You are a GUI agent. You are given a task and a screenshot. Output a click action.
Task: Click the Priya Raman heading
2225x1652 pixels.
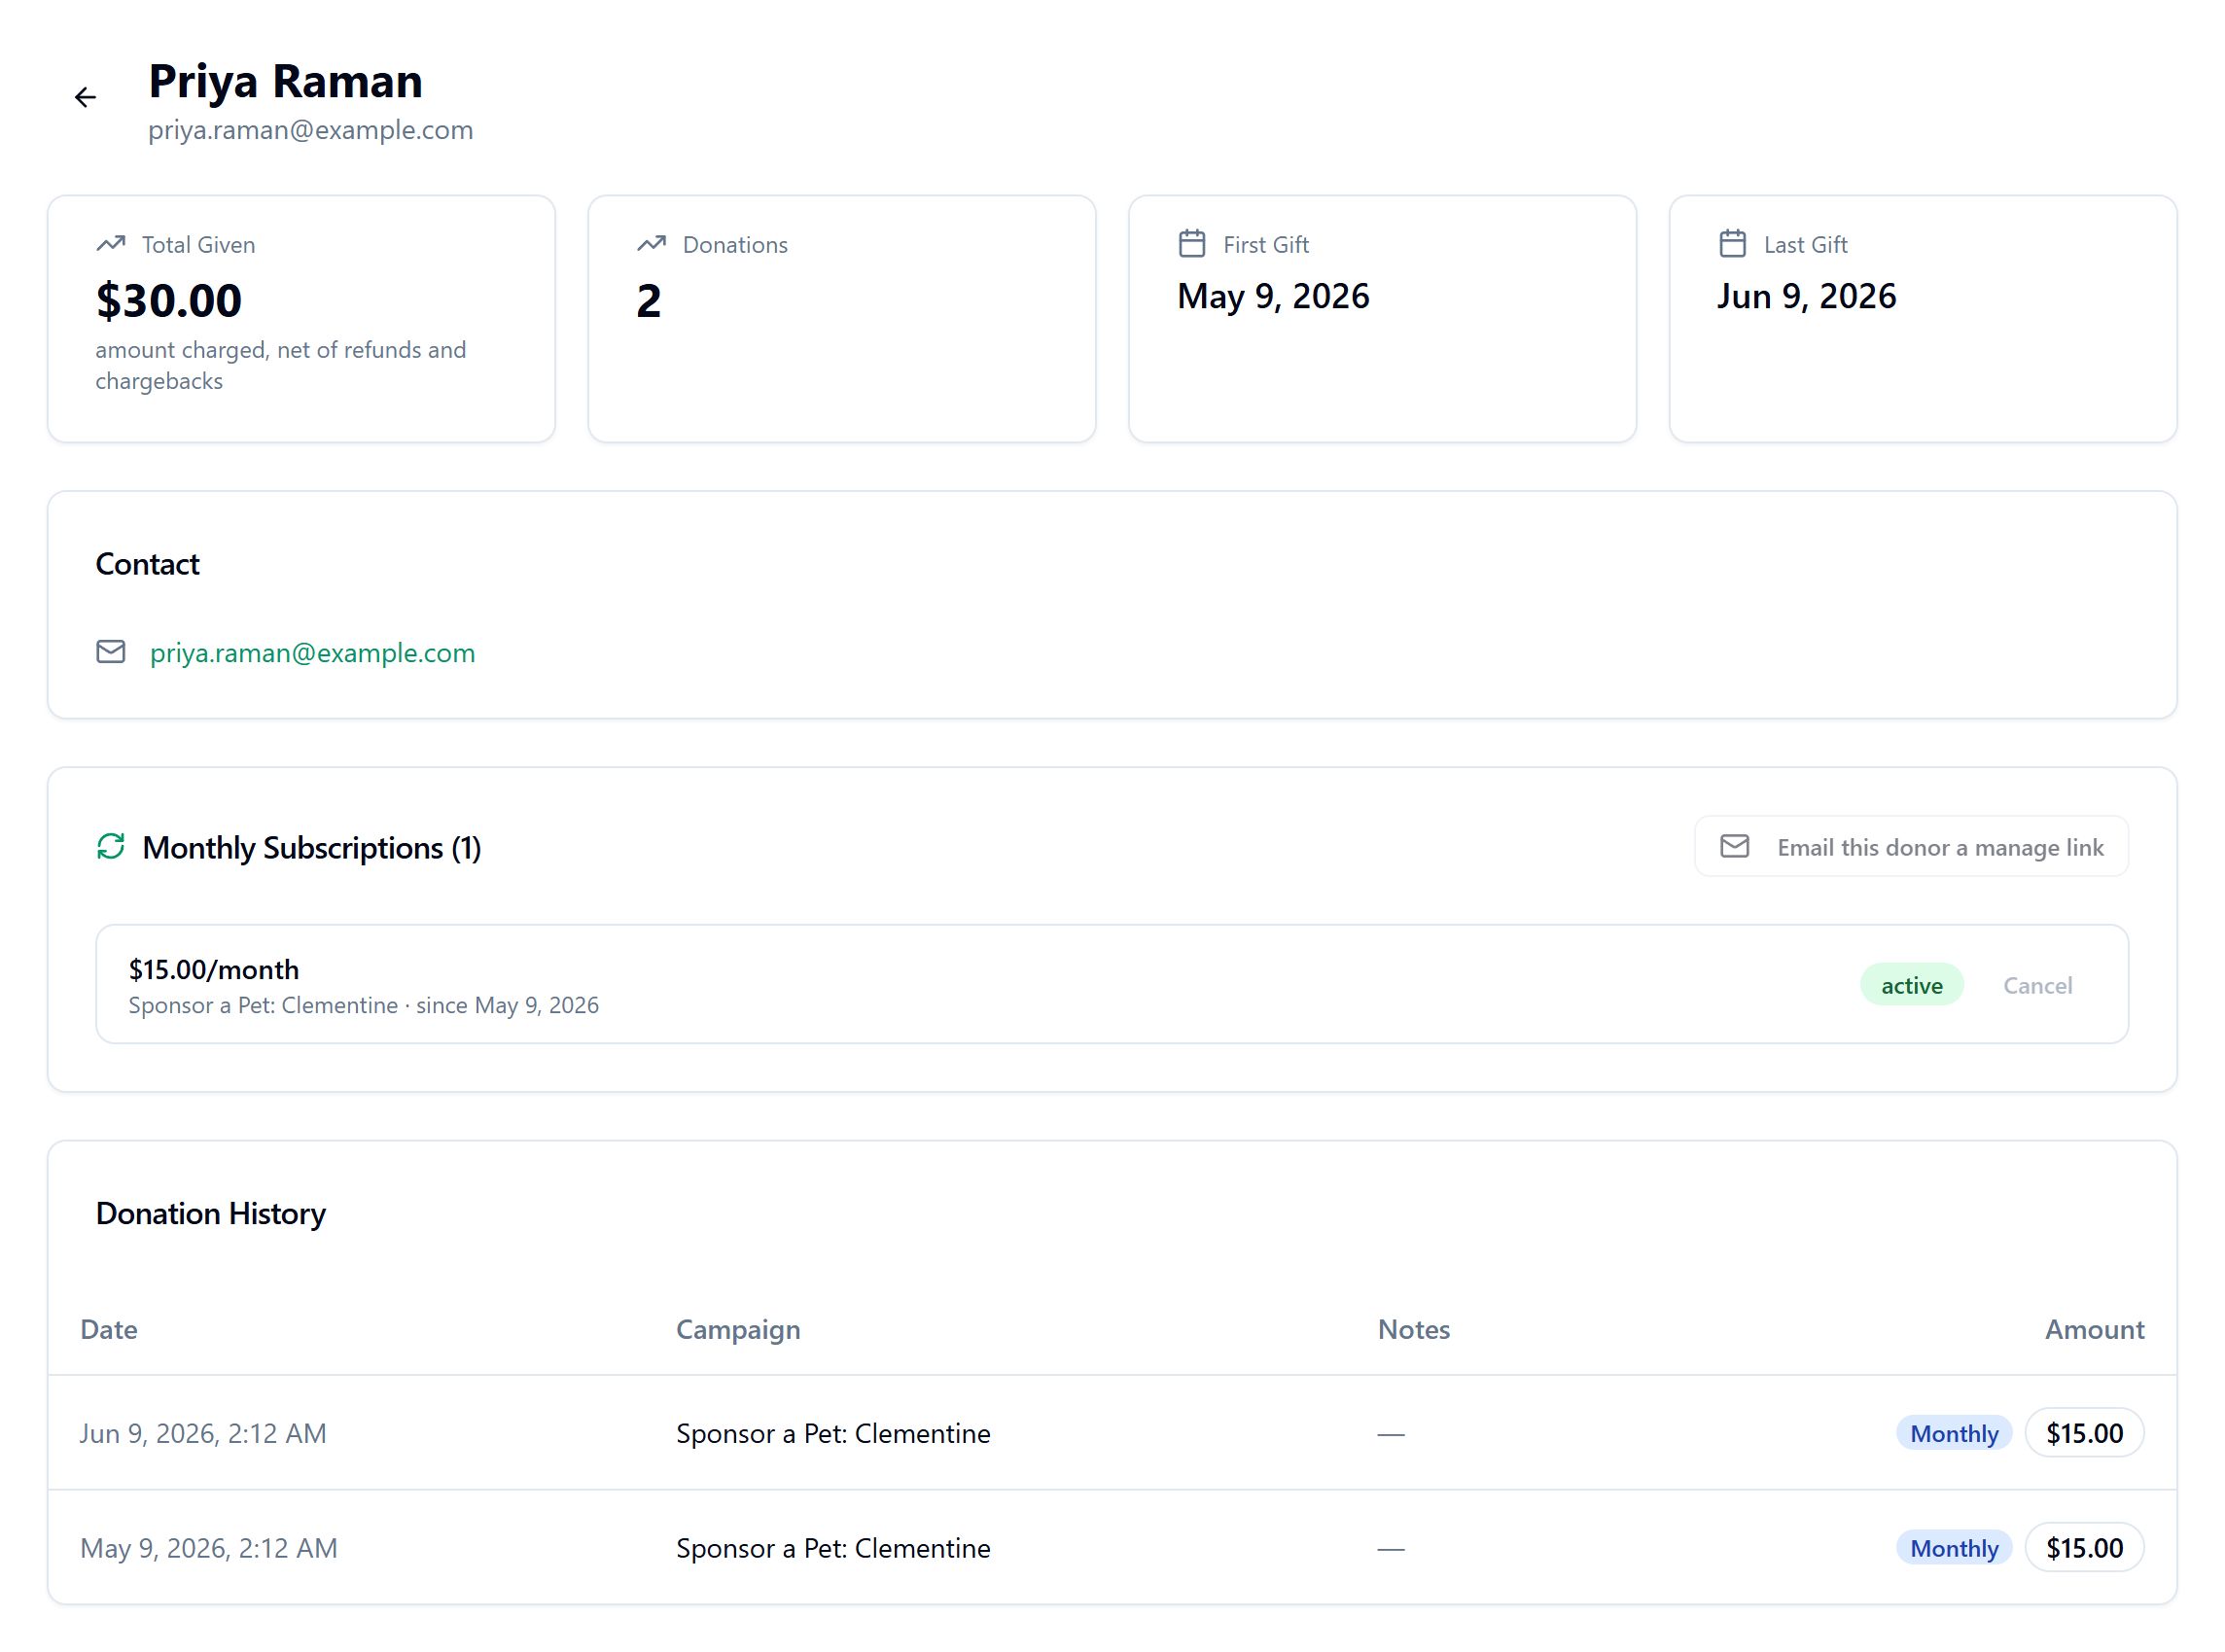pos(285,81)
